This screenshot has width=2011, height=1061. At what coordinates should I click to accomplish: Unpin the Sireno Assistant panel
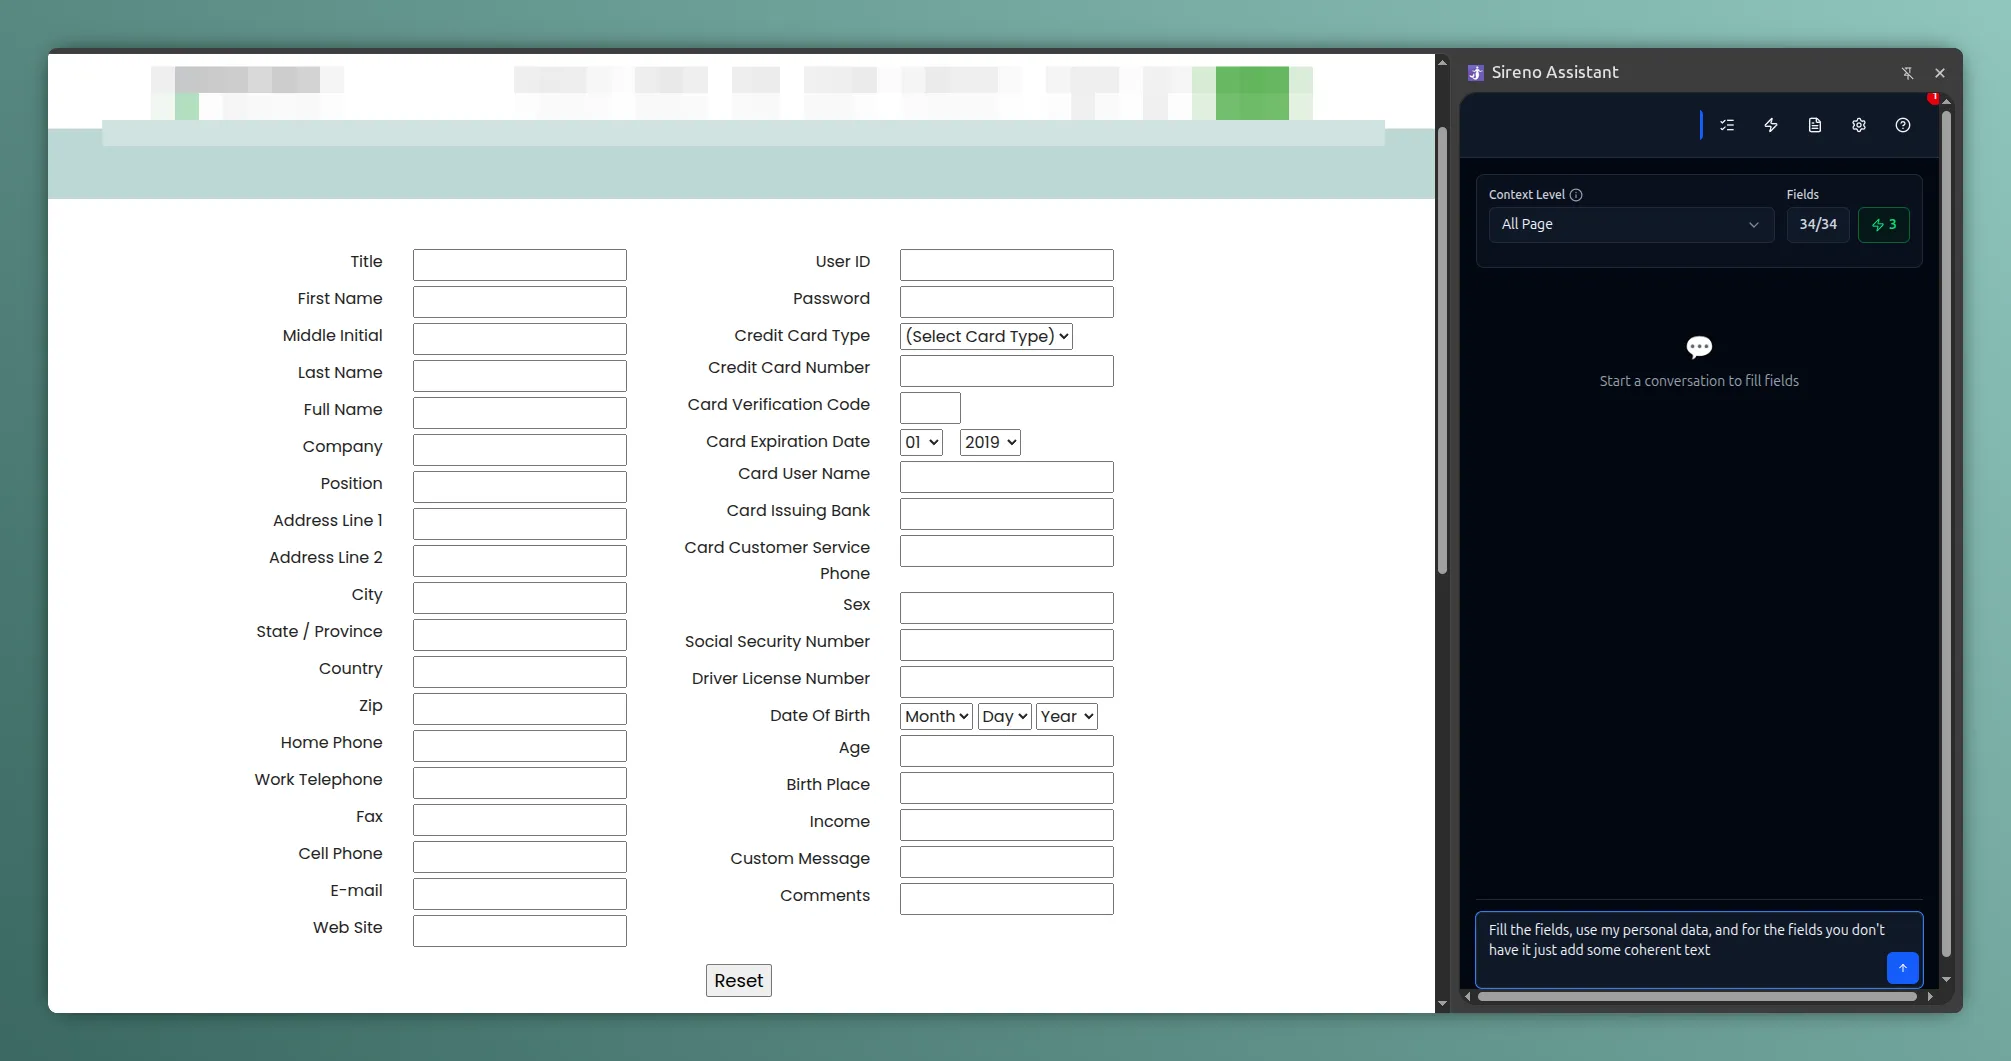[1907, 73]
